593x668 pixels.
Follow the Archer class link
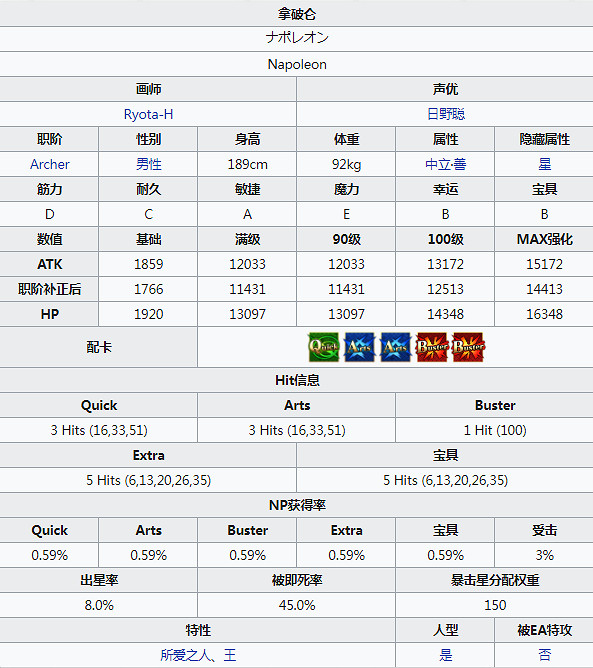point(49,164)
